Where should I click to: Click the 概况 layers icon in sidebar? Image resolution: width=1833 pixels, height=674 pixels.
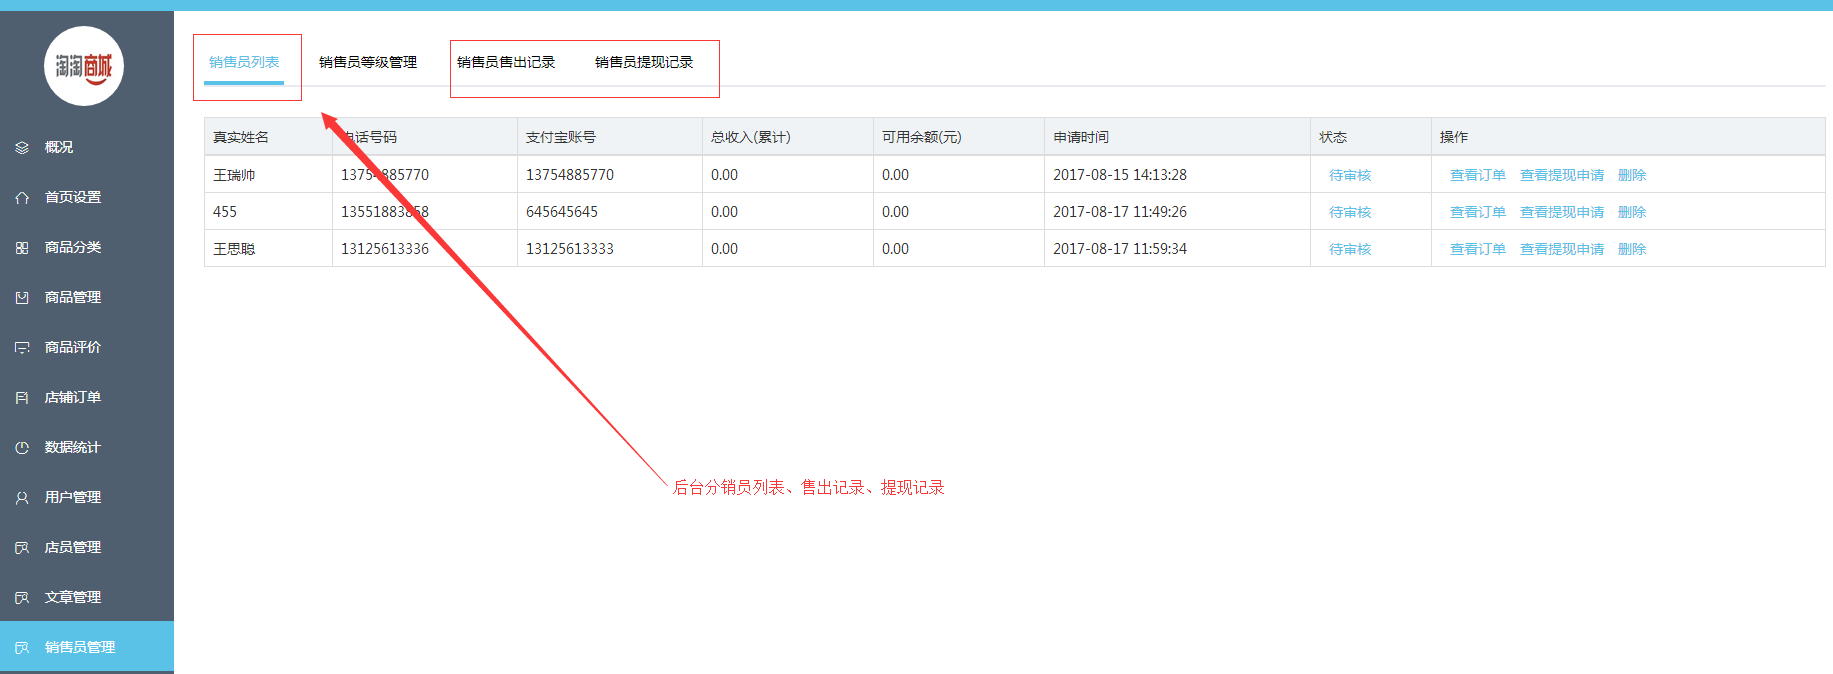(22, 147)
